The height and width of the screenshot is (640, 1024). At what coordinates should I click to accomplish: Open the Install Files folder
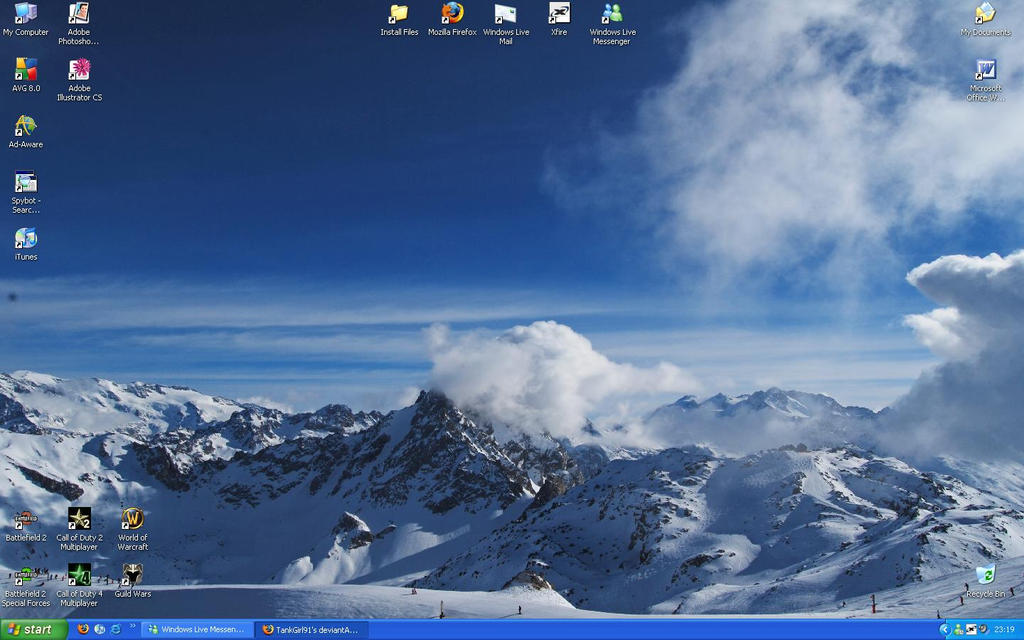click(399, 15)
